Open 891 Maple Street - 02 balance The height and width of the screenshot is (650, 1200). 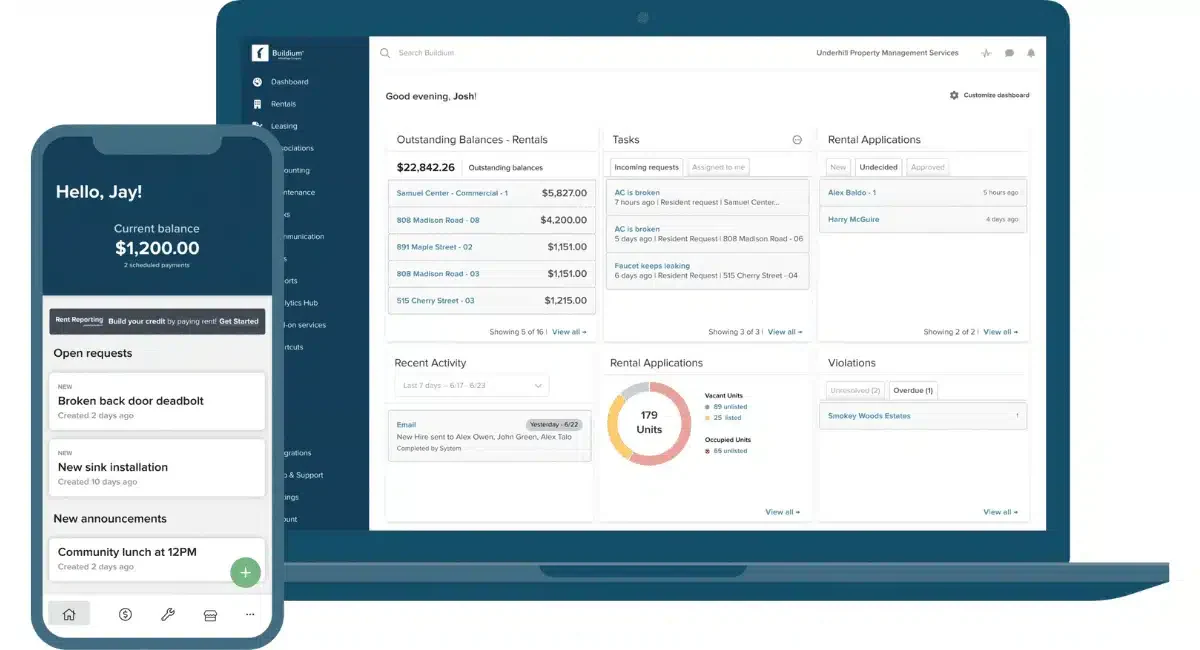click(x=492, y=247)
